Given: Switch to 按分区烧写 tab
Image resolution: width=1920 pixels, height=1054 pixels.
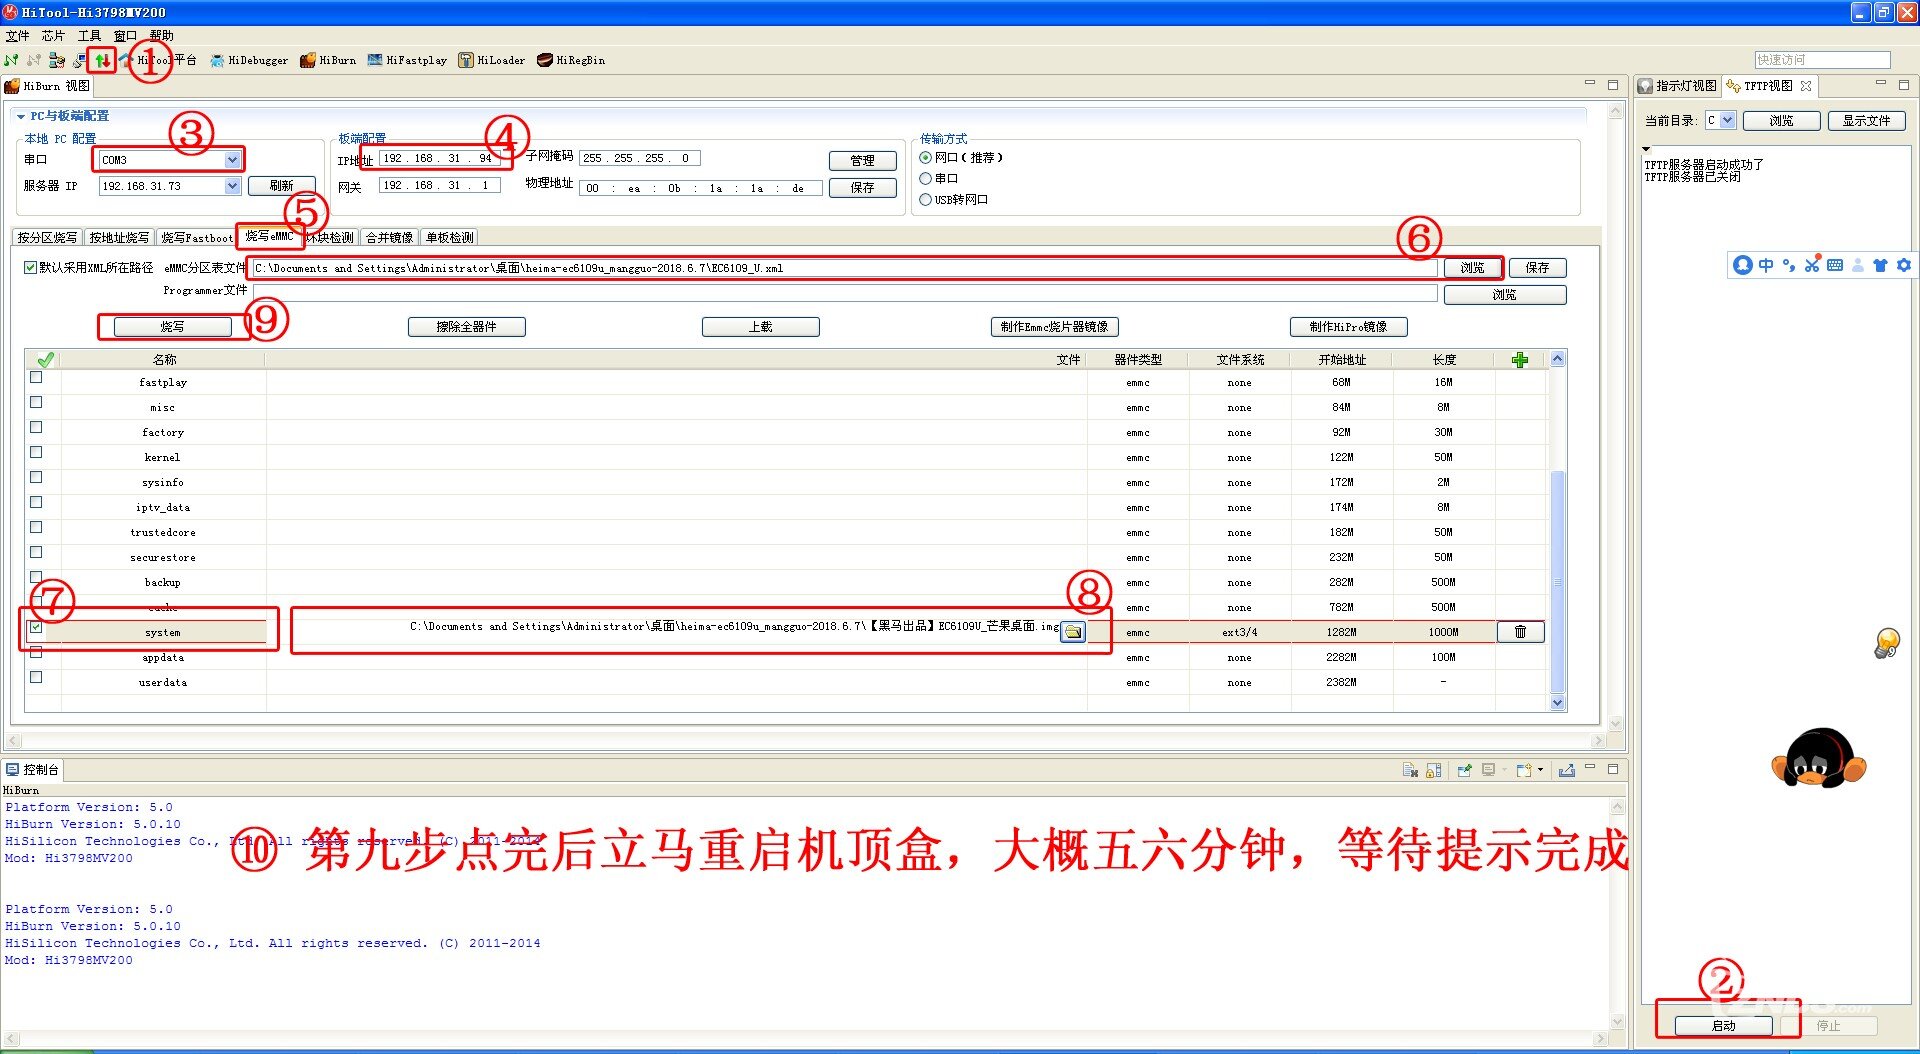Looking at the screenshot, I should (47, 238).
